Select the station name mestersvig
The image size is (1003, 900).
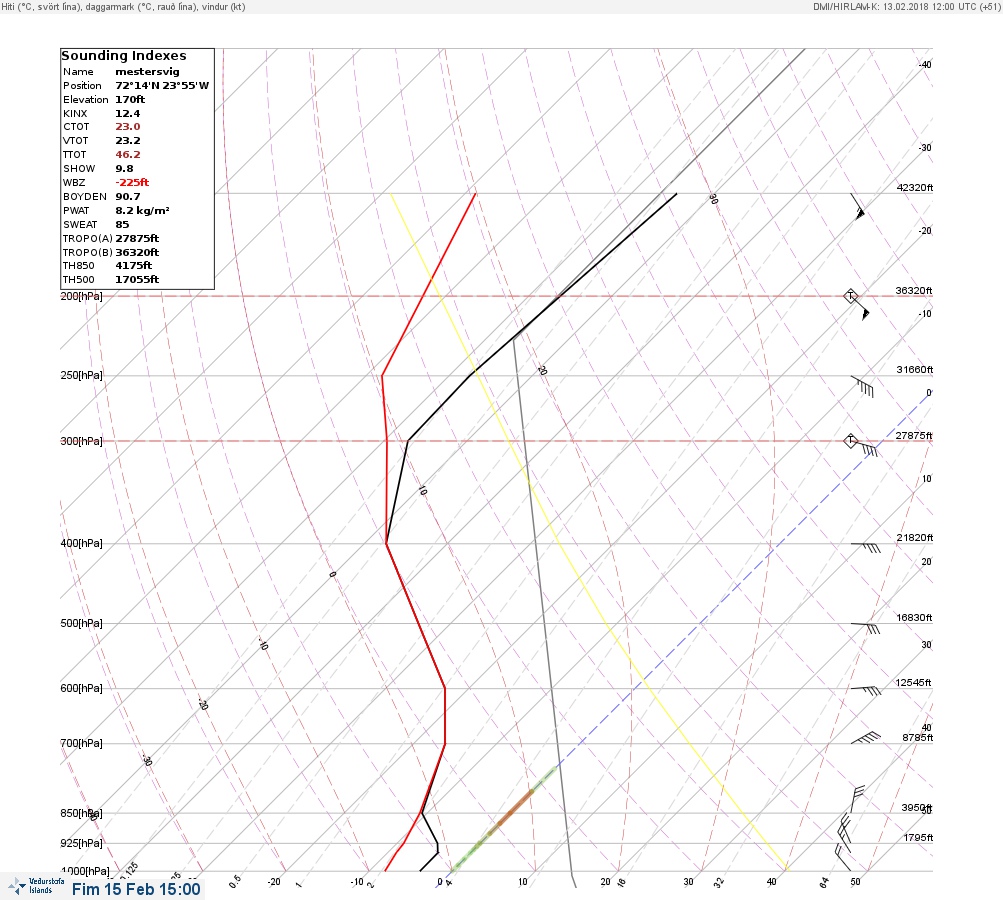[x=147, y=72]
